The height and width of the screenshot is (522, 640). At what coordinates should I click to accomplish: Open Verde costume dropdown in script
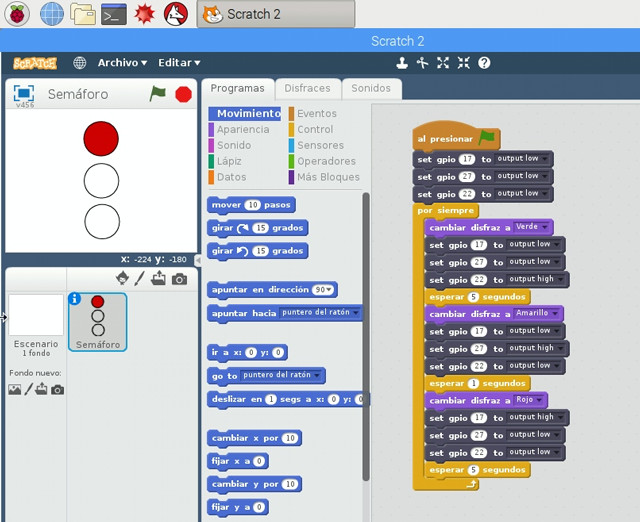pyautogui.click(x=532, y=227)
